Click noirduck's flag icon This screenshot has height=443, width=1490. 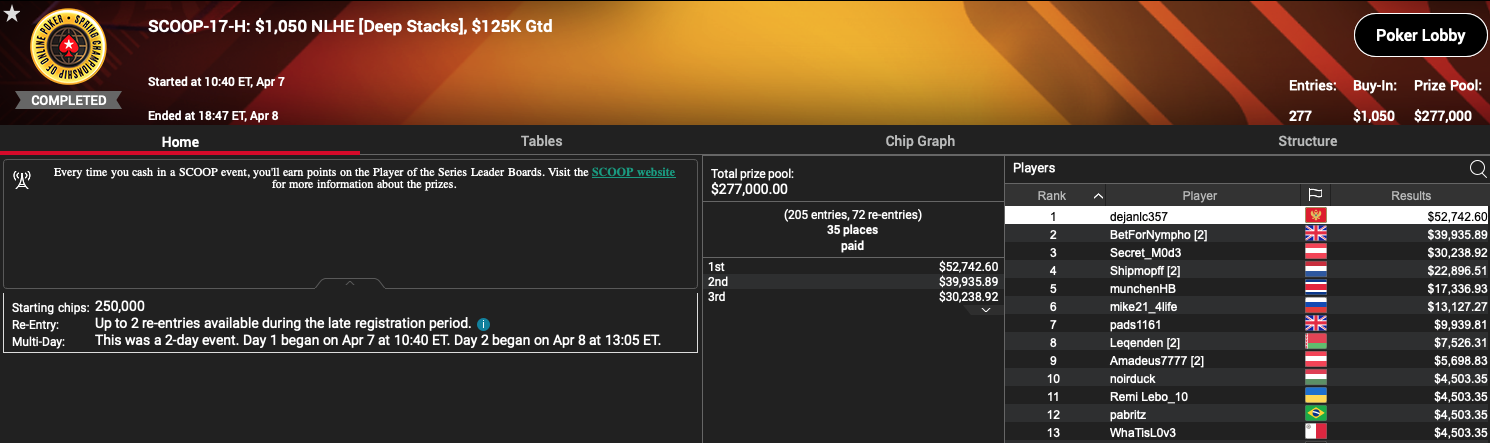coord(1315,378)
